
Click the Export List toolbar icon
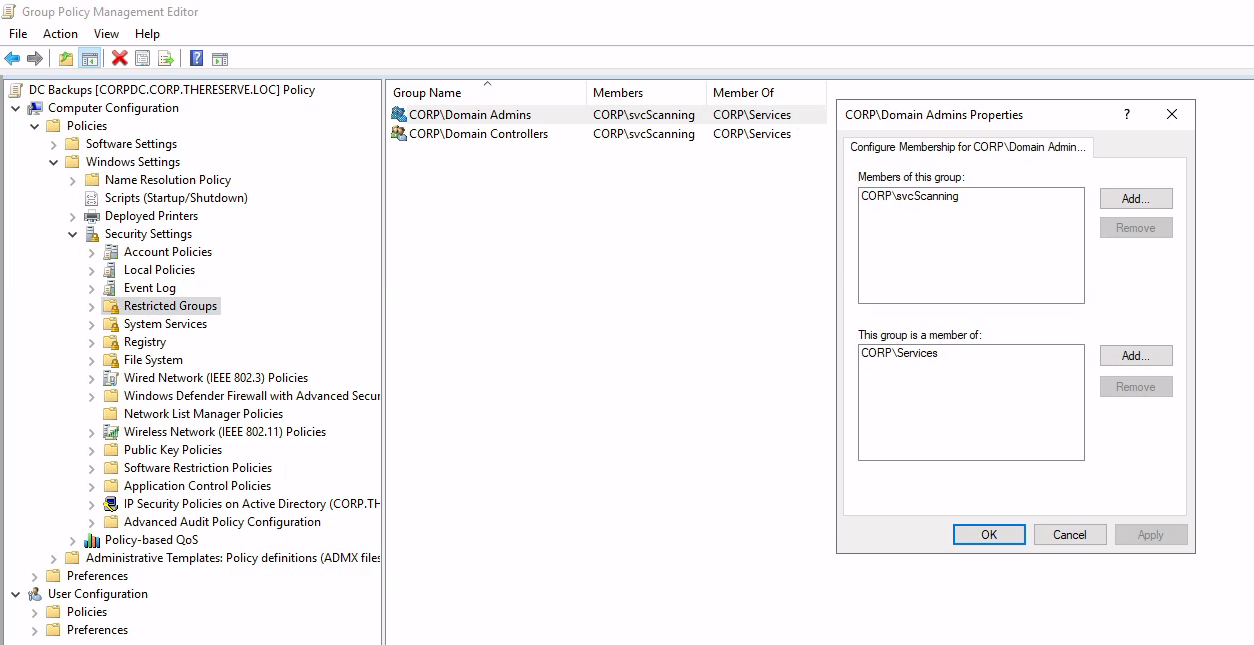166,59
